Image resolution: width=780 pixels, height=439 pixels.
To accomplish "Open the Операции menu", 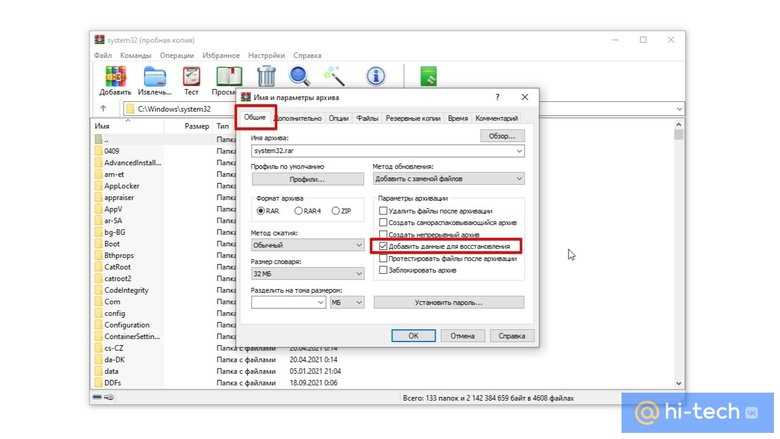I will [x=176, y=55].
